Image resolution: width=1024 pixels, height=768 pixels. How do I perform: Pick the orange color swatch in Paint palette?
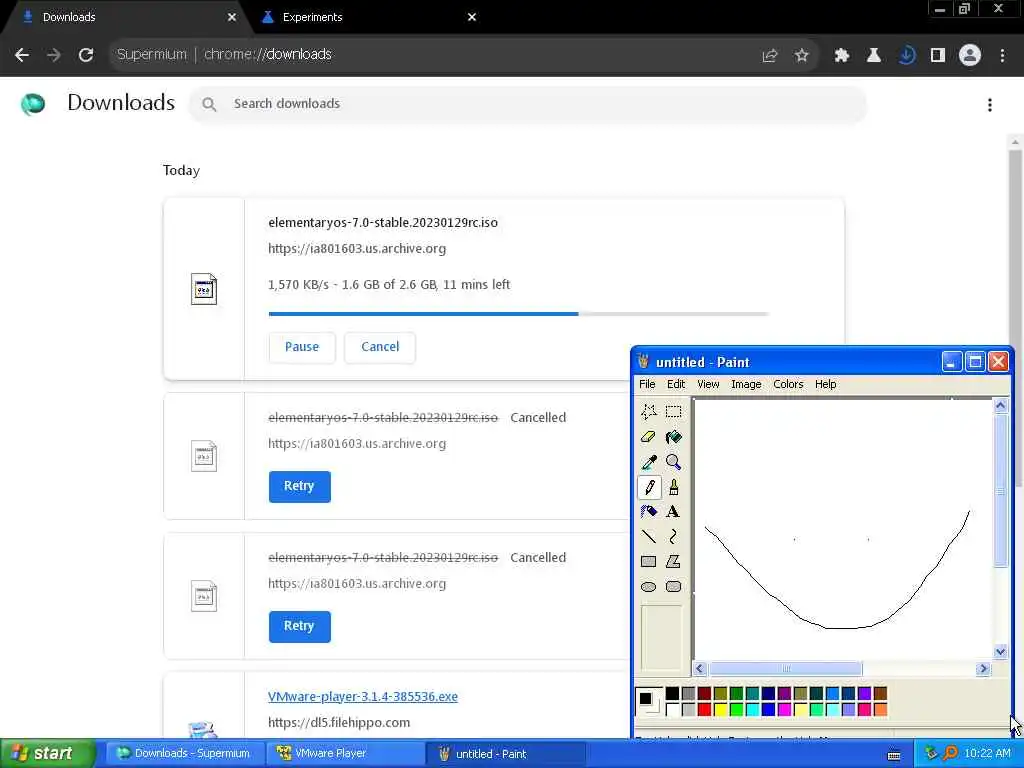pyautogui.click(x=880, y=709)
